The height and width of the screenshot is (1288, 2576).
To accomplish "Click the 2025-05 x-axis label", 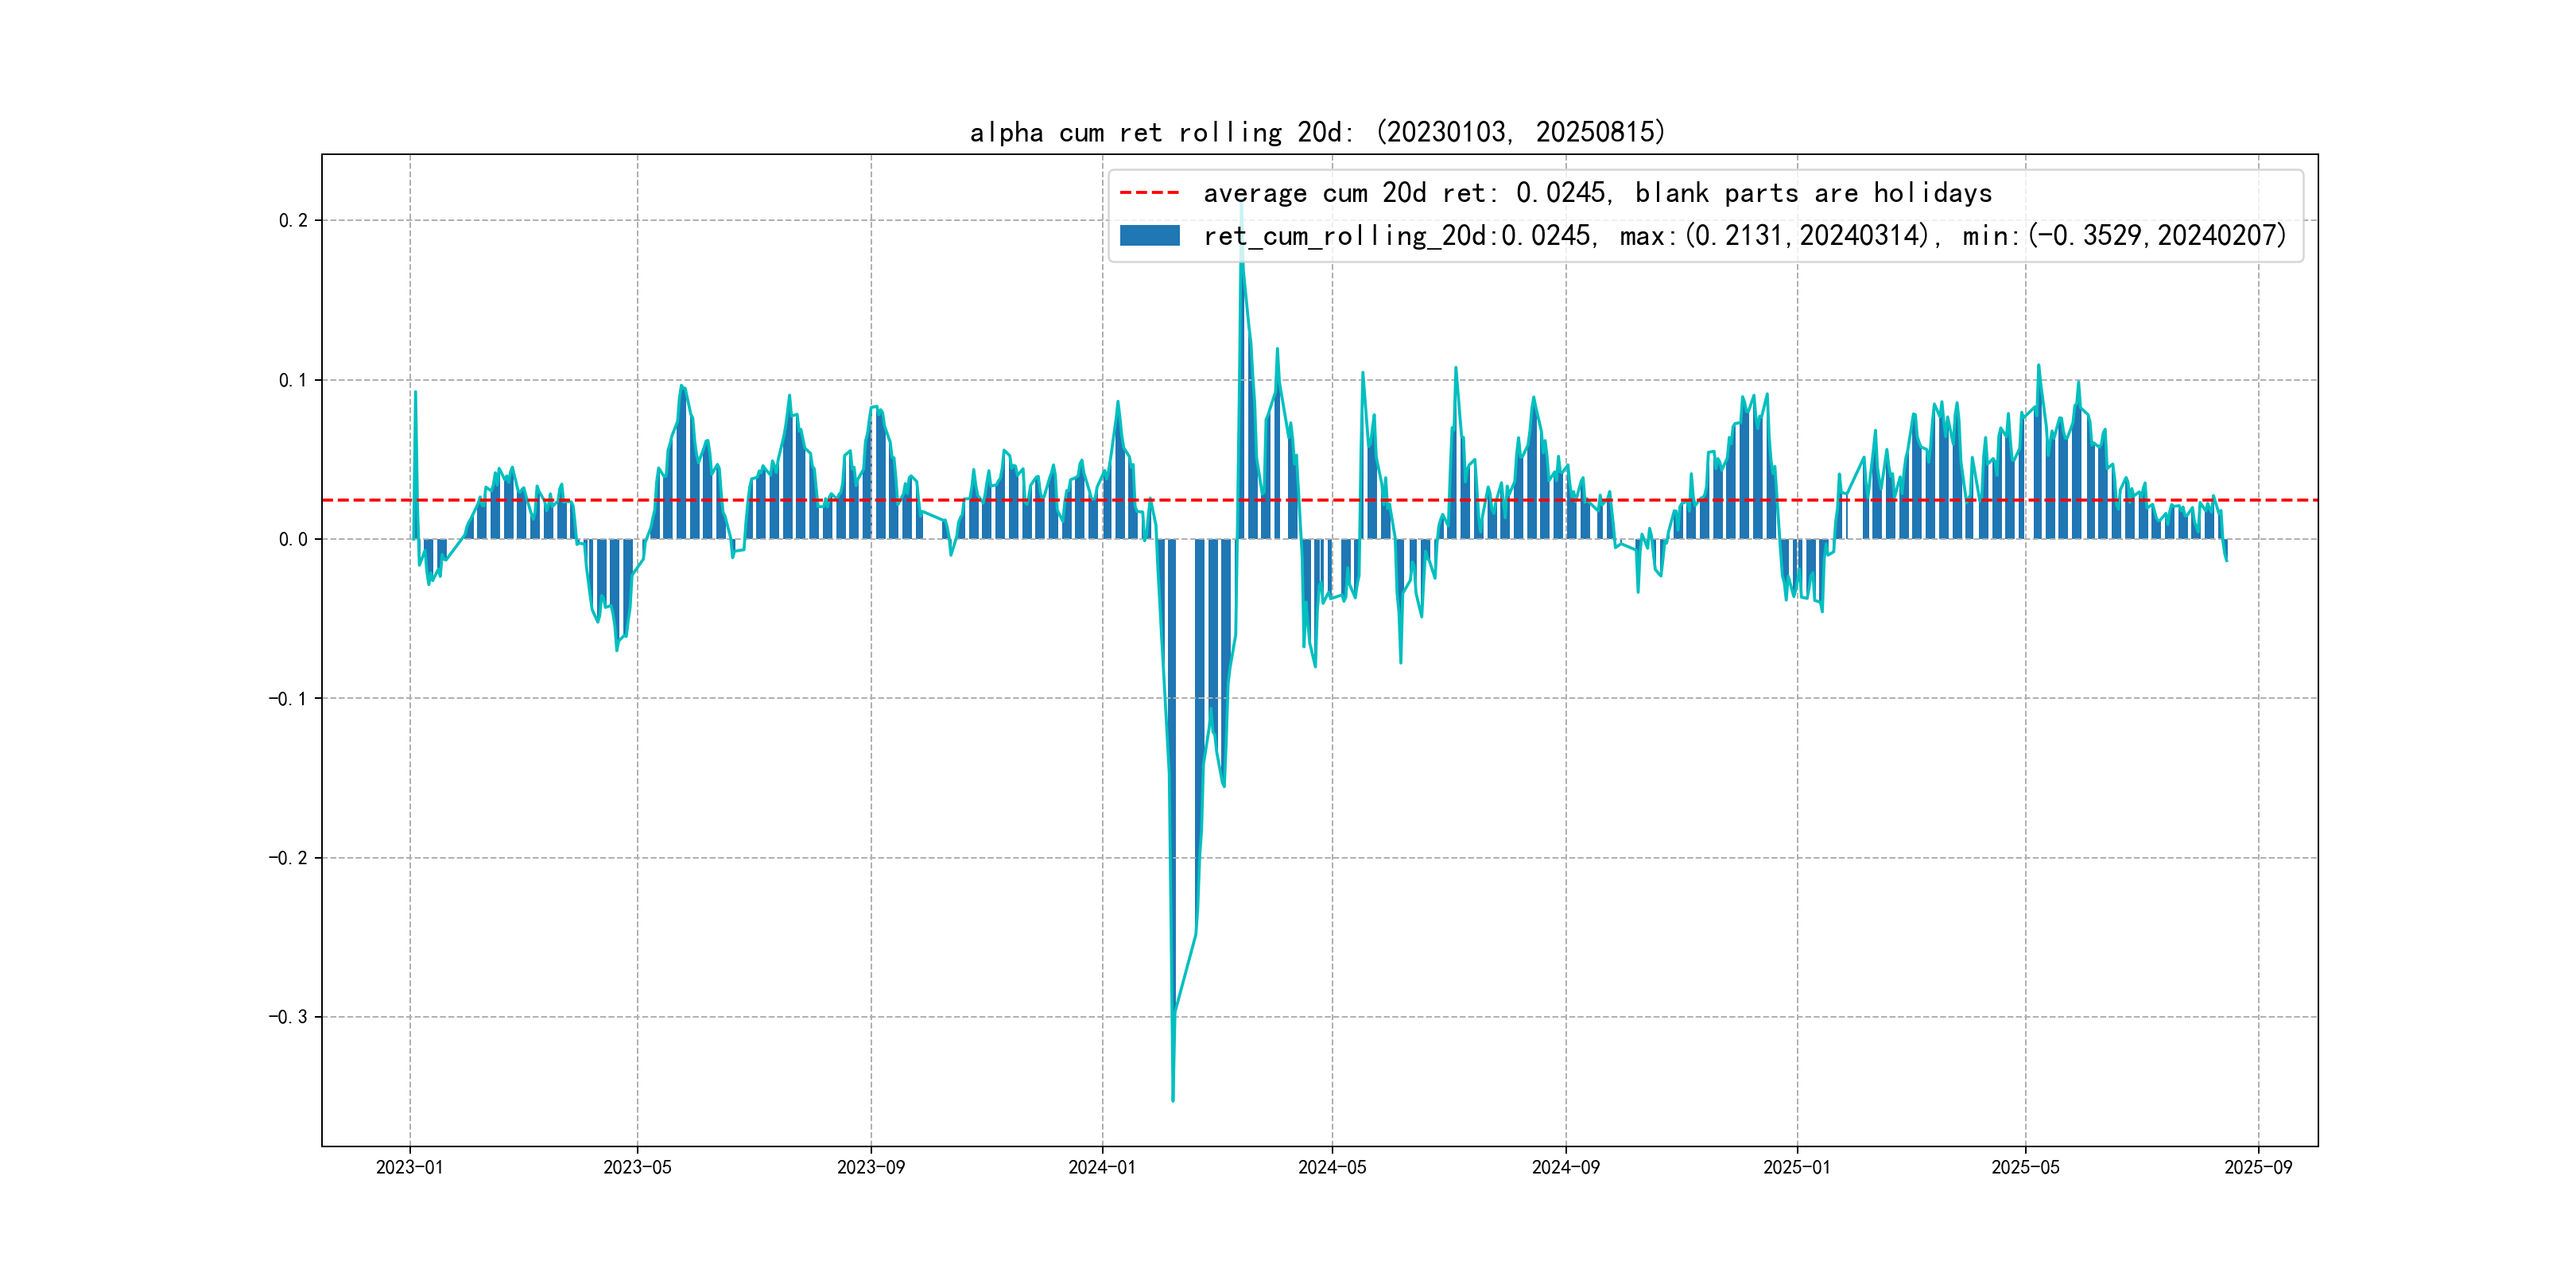I will point(2025,1167).
